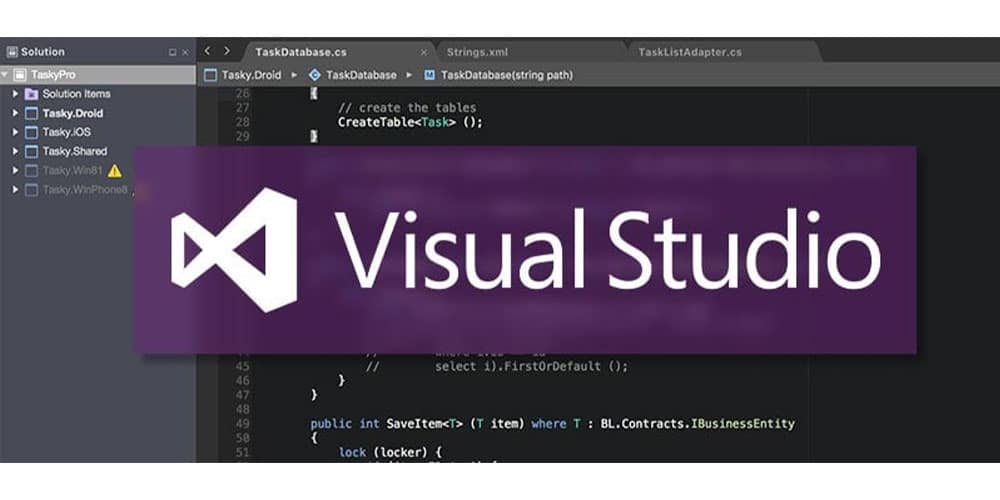Open Tasky.Droid breadcrumb selector
The image size is (1000, 500).
tap(251, 75)
